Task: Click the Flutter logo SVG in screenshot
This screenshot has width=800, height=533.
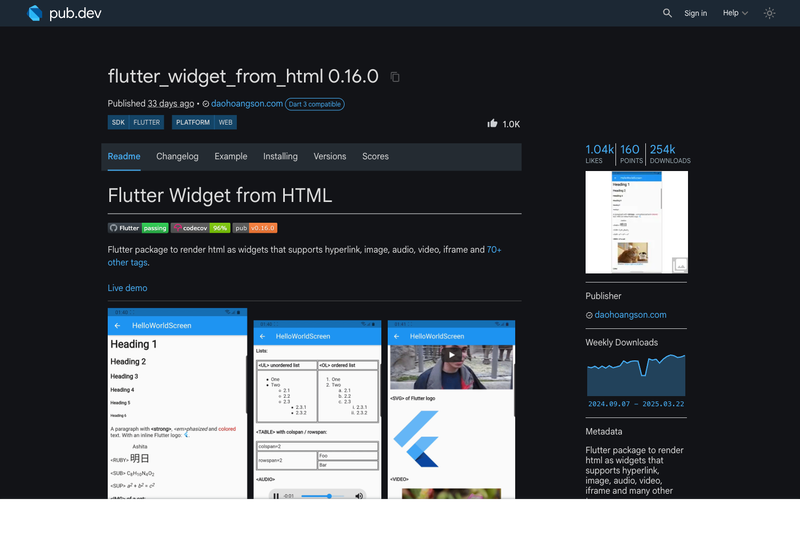Action: pos(416,439)
